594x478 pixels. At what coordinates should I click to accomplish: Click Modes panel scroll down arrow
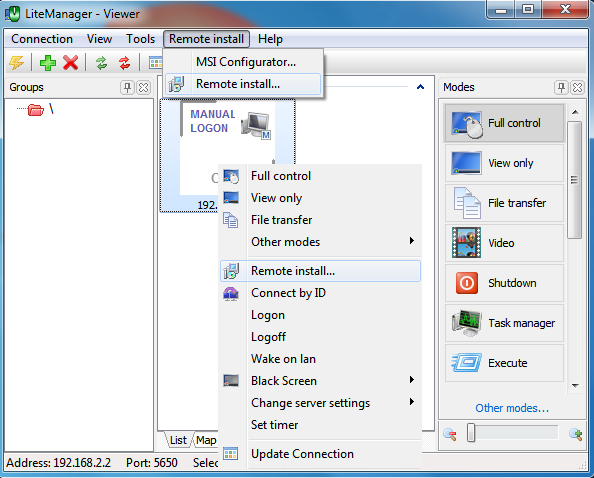point(575,386)
